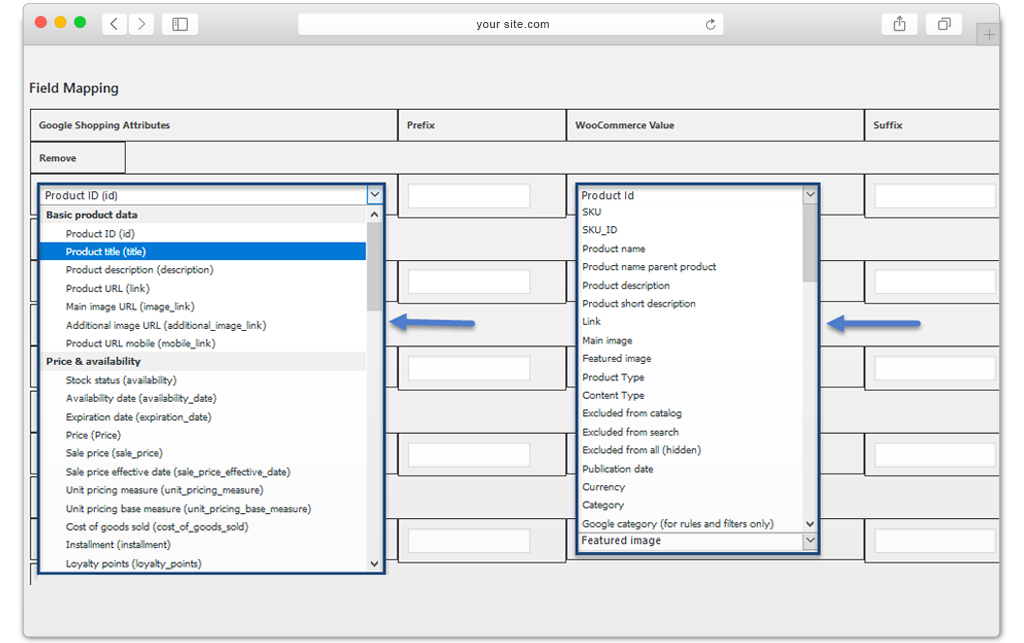The width and height of the screenshot is (1024, 643).
Task: Pick Sale price effective date option
Action: click(178, 472)
